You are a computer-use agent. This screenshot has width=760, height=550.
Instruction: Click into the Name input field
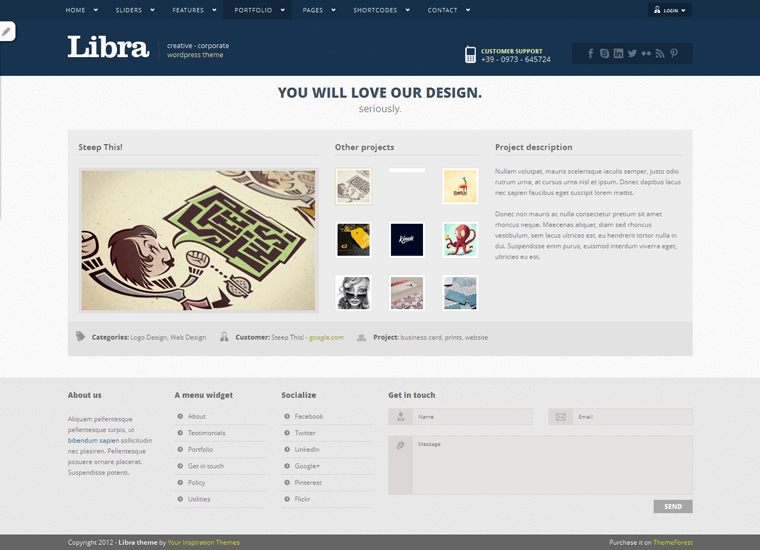472,417
